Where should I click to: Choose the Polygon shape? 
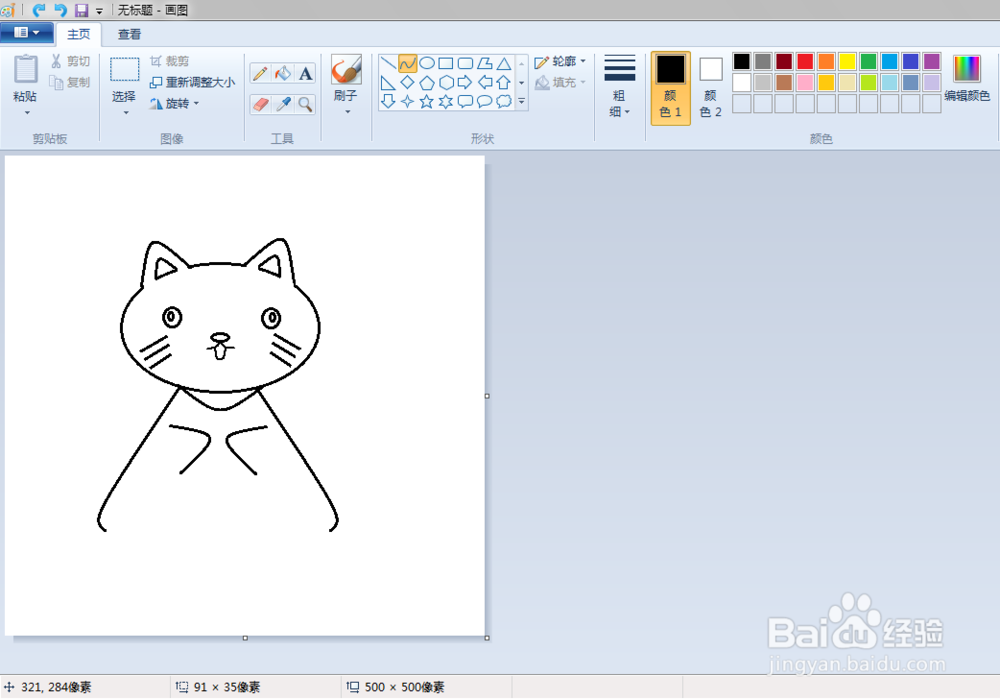click(x=485, y=63)
